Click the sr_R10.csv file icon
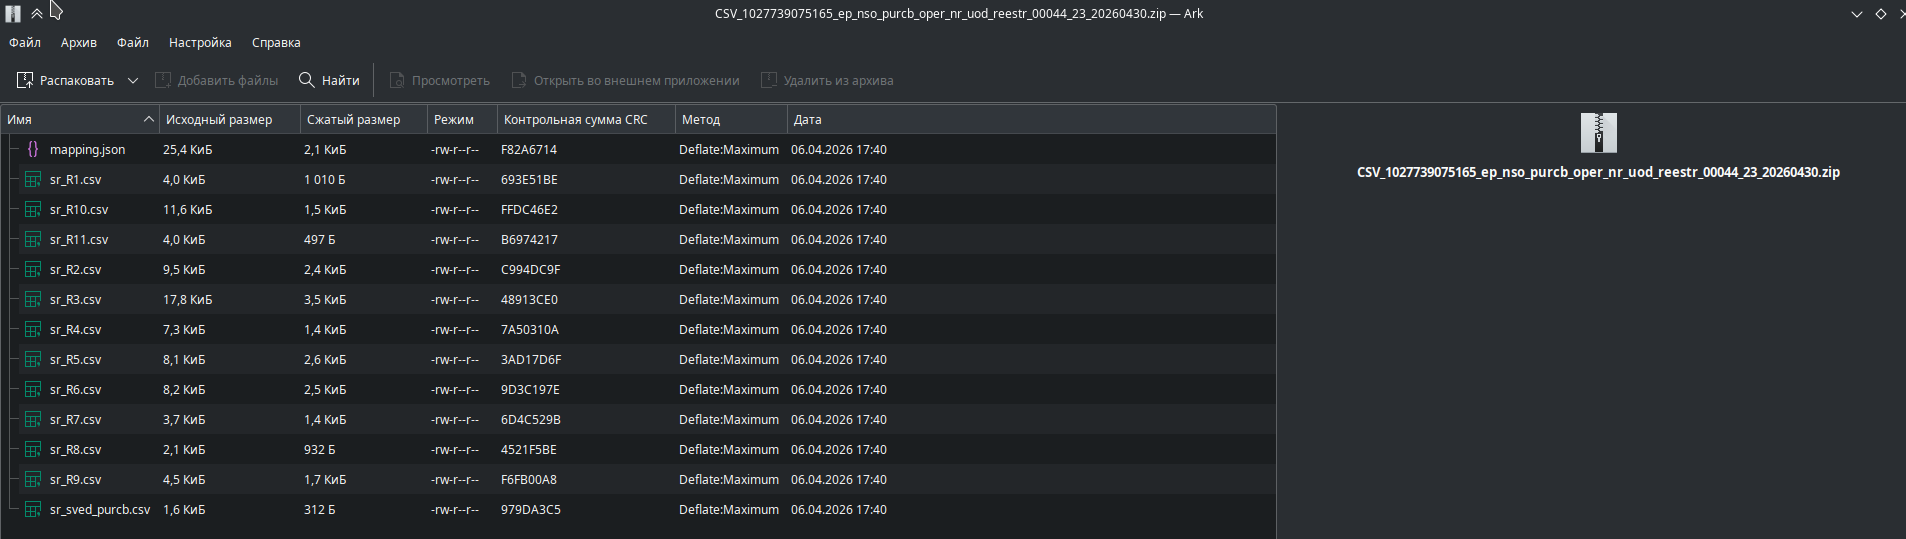Image resolution: width=1906 pixels, height=539 pixels. (33, 210)
